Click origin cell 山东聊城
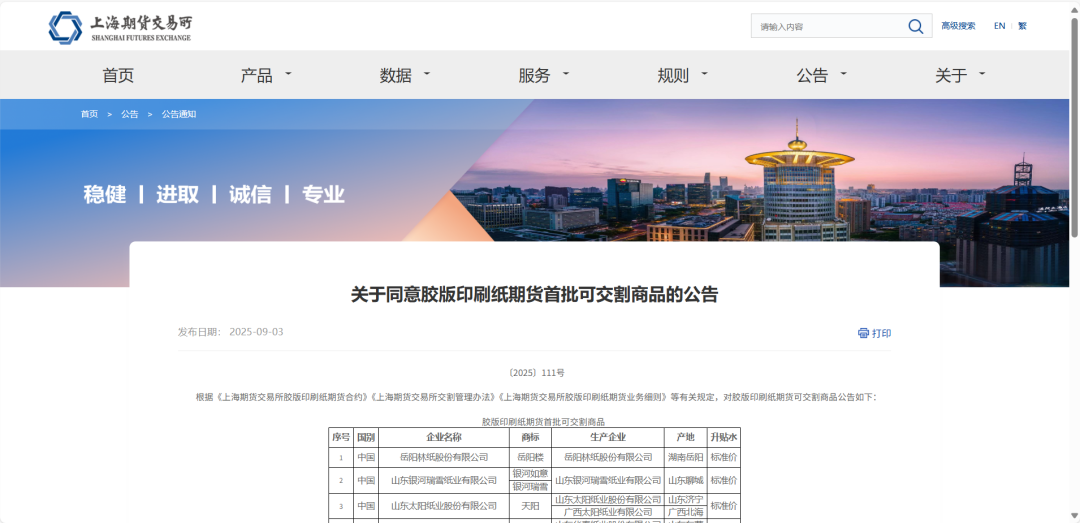The width and height of the screenshot is (1080, 523). (685, 480)
